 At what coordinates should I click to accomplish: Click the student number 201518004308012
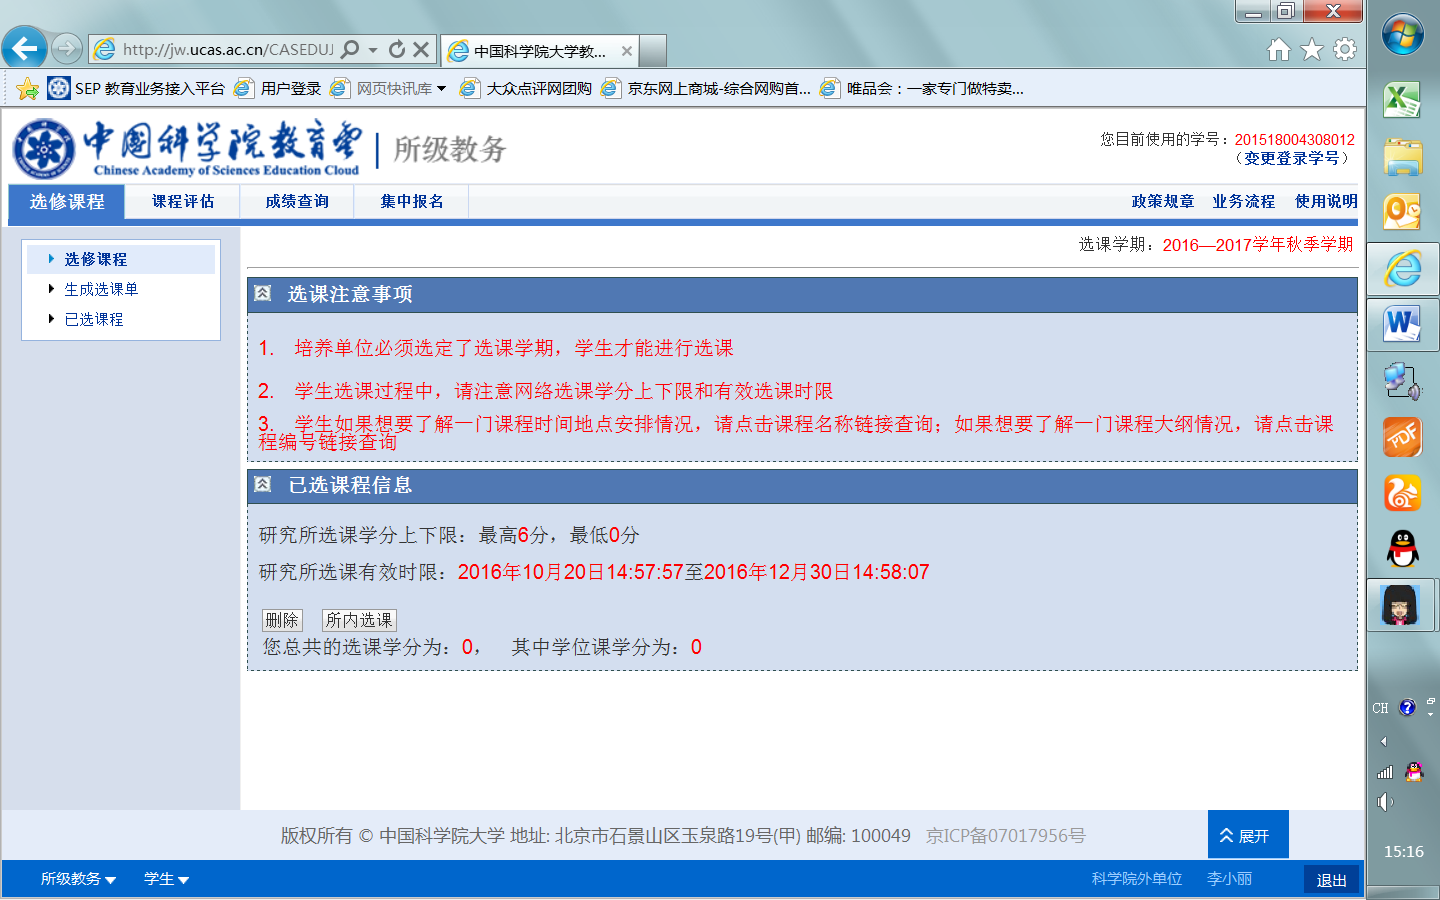[1294, 140]
